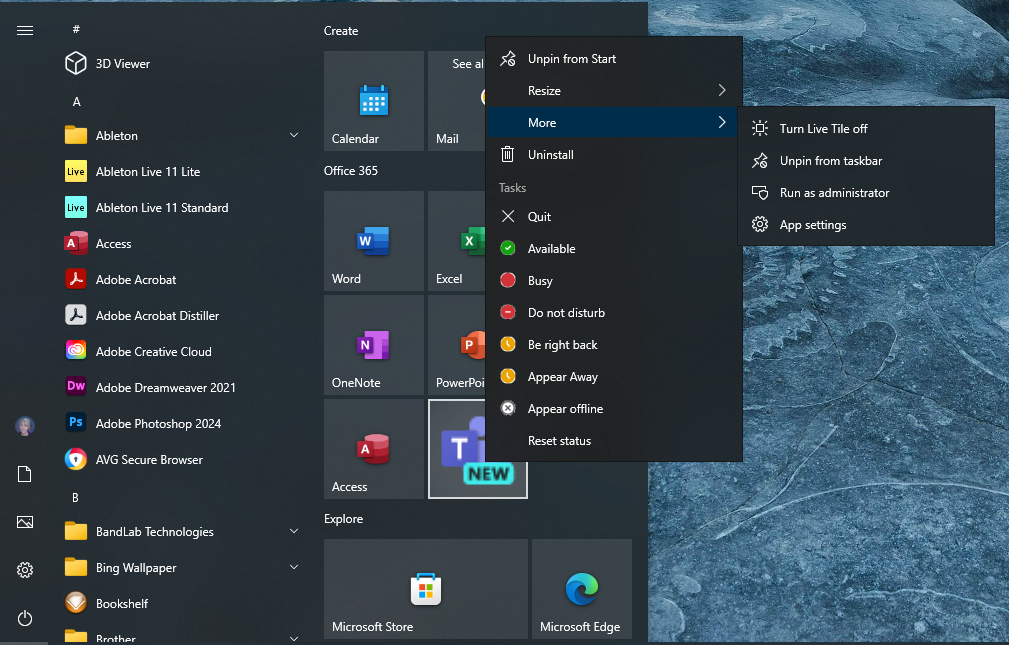Open the OneNote tile
This screenshot has width=1009, height=645.
point(374,345)
